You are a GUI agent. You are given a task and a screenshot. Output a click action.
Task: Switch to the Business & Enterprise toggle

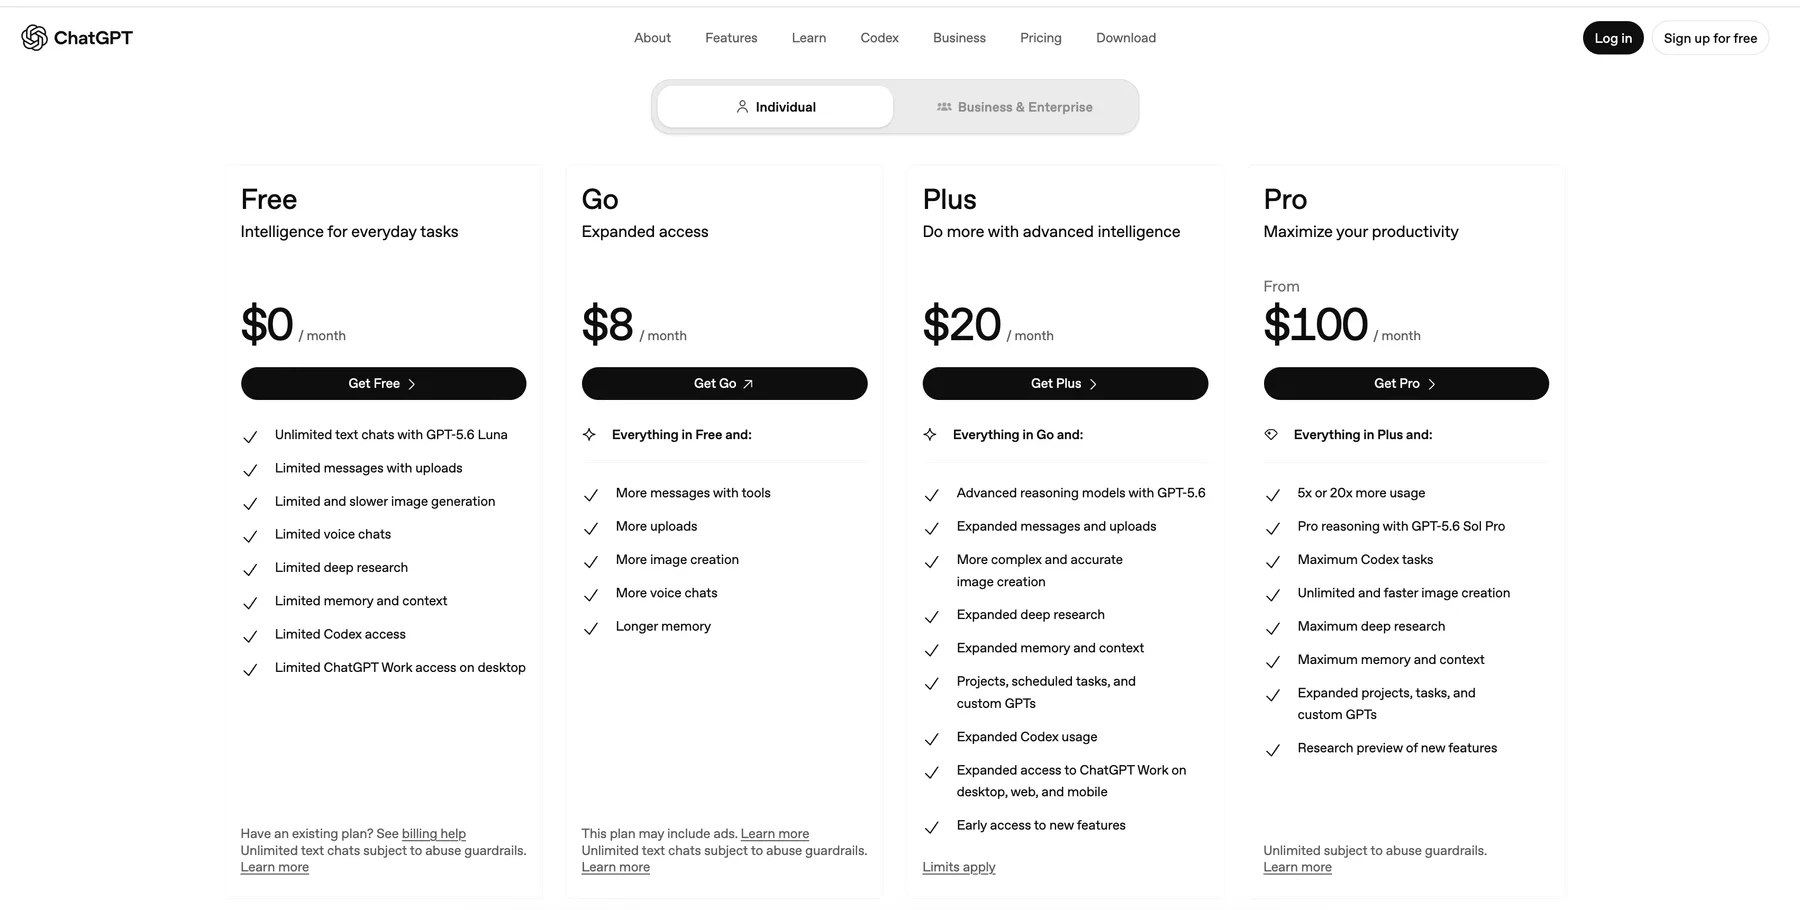pyautogui.click(x=1015, y=107)
